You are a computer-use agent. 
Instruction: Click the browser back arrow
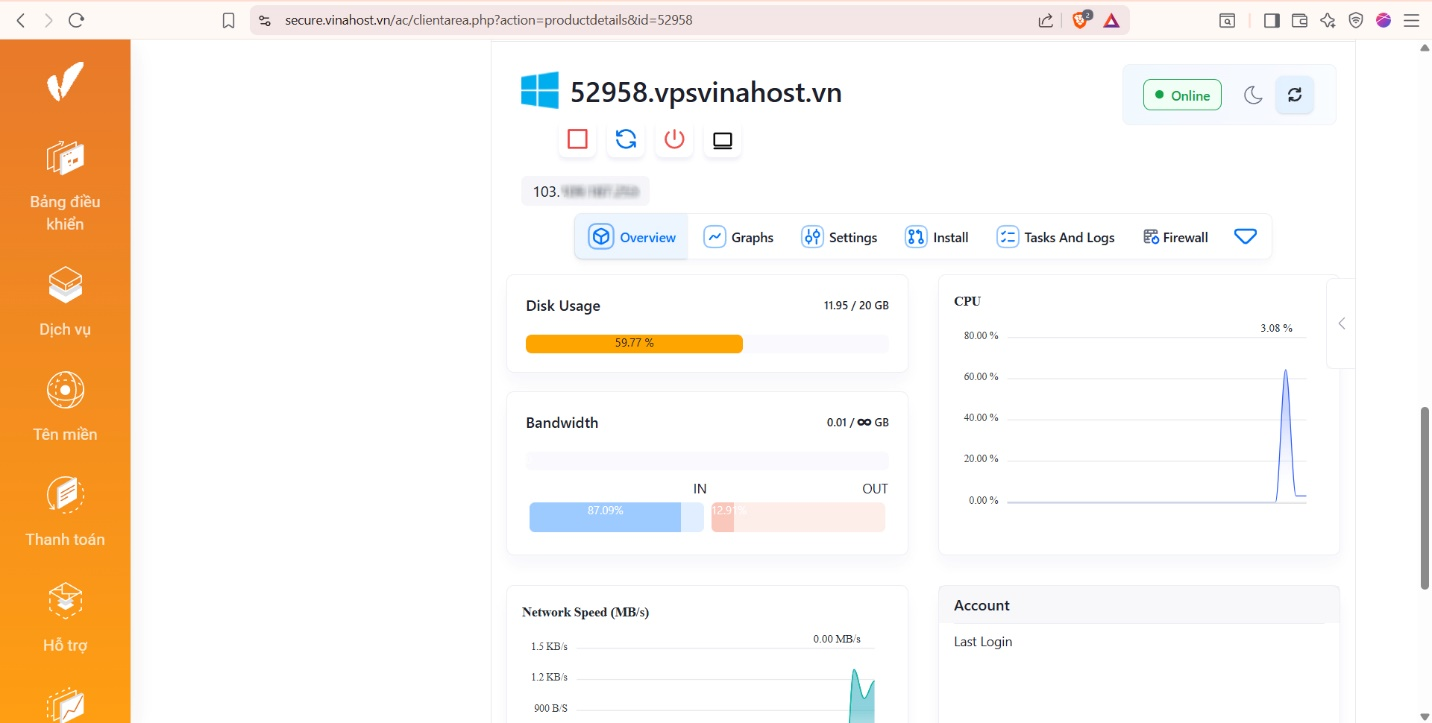tap(20, 20)
